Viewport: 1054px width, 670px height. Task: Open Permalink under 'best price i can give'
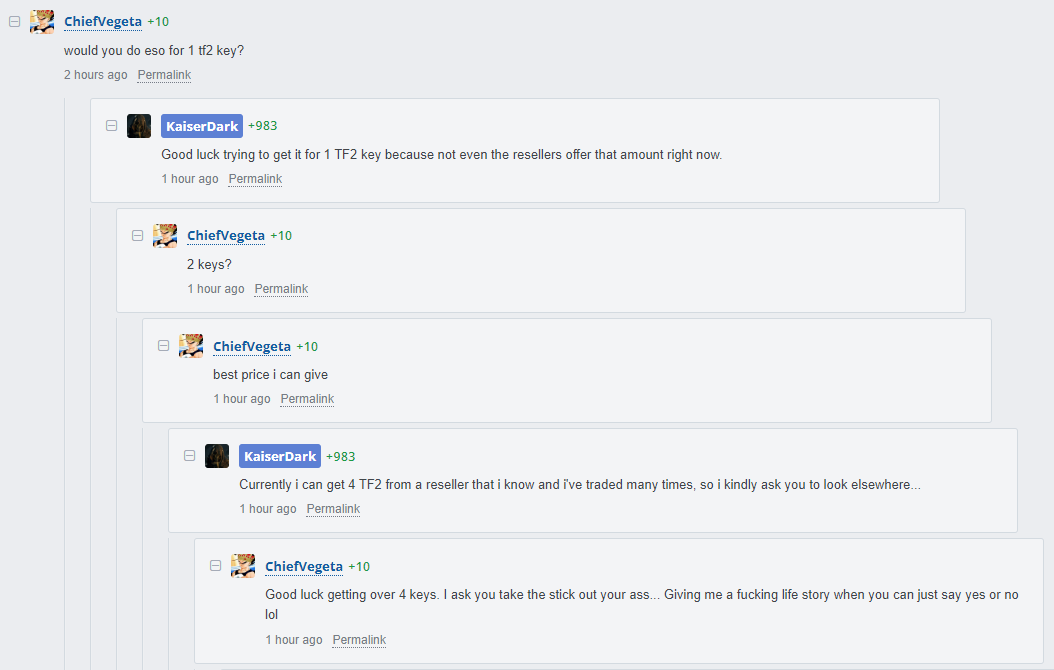tap(307, 399)
